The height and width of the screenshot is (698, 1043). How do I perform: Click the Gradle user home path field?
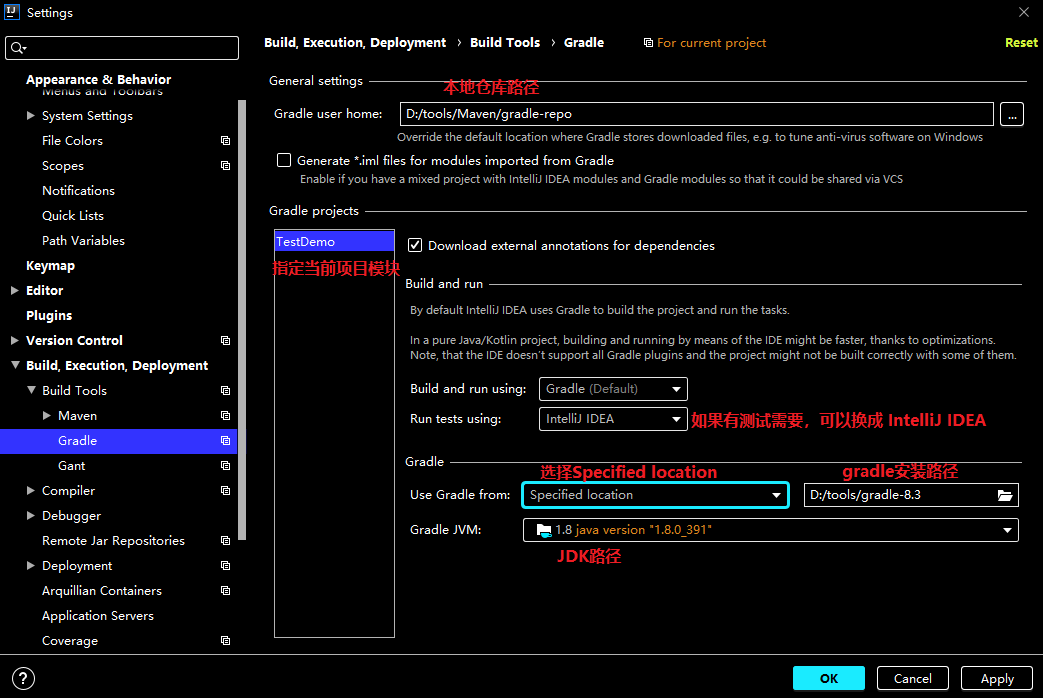[x=696, y=114]
